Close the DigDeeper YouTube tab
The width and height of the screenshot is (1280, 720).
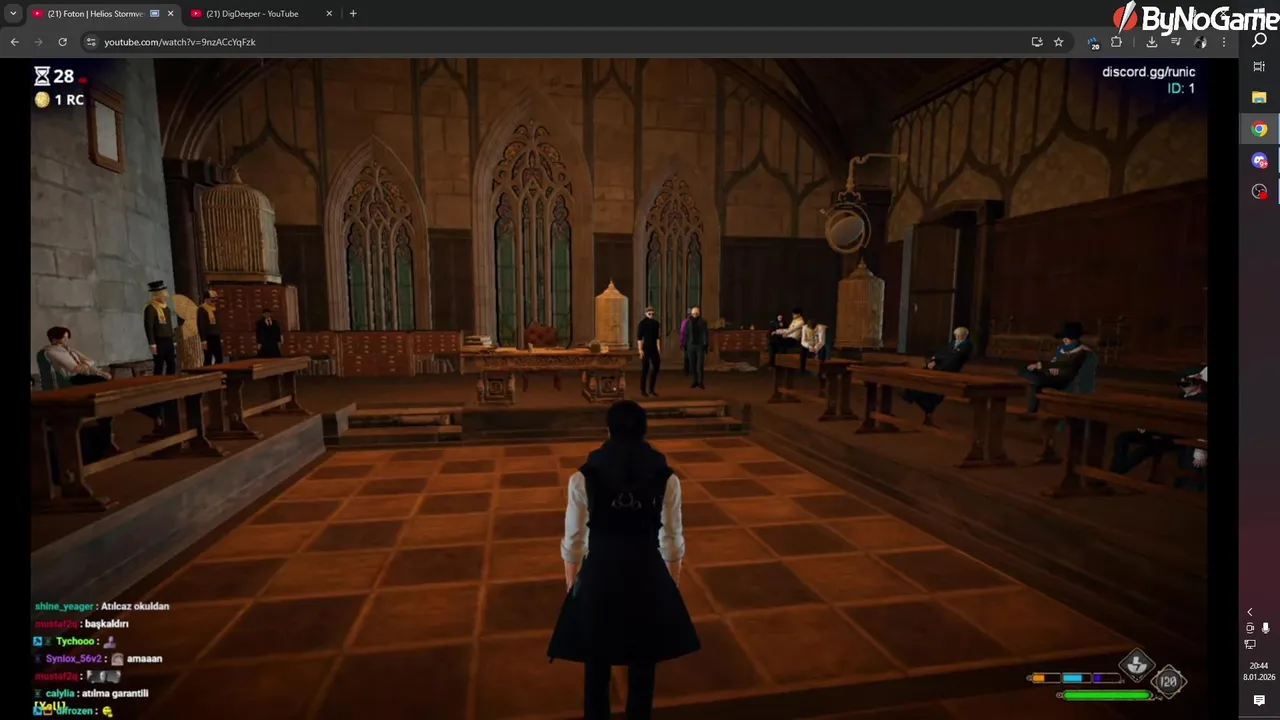coord(329,14)
